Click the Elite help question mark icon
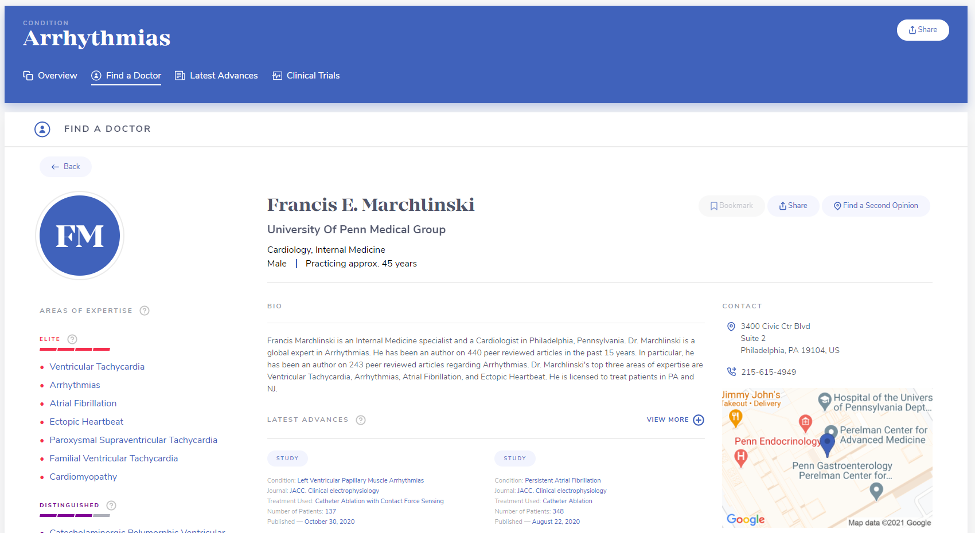This screenshot has width=977, height=533. coord(72,339)
